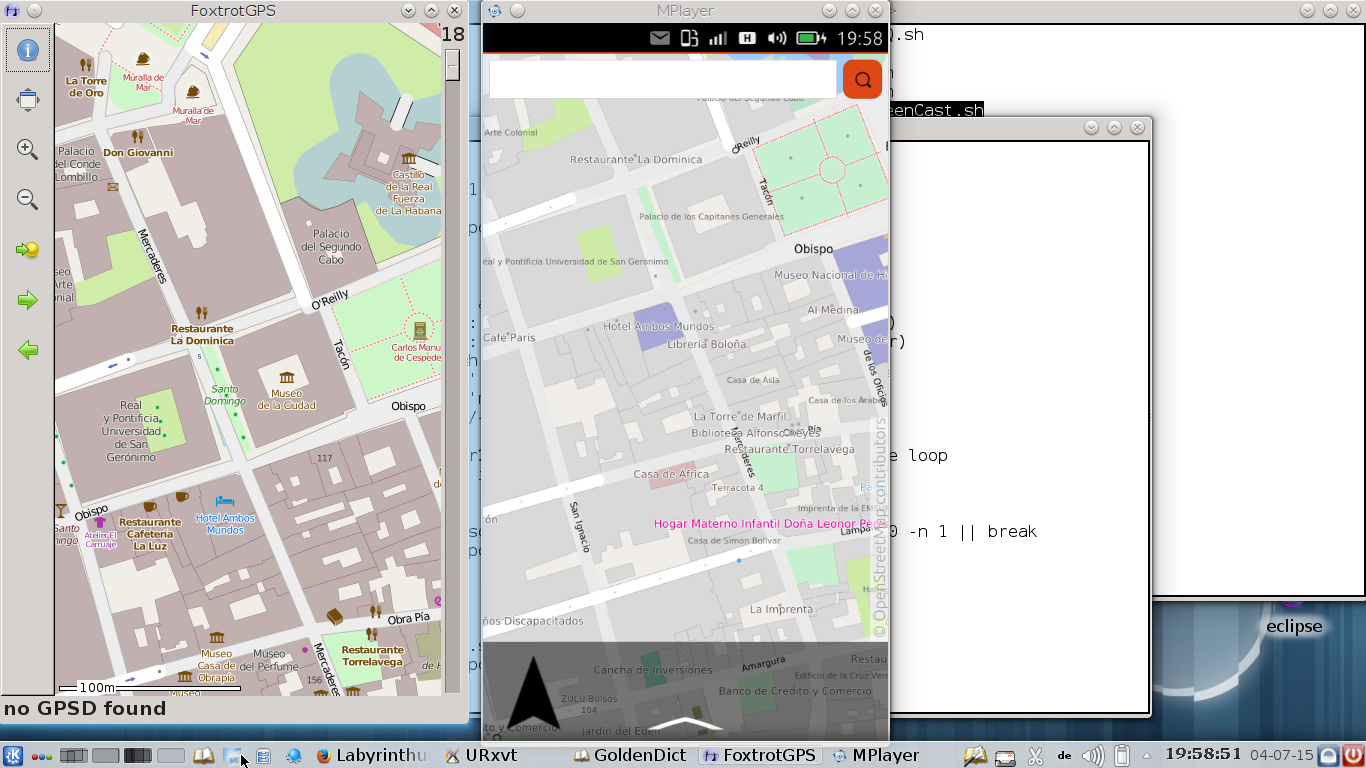Screen dimensions: 1366x768
Task: Zoom out using the magnifier minus icon
Action: point(28,200)
